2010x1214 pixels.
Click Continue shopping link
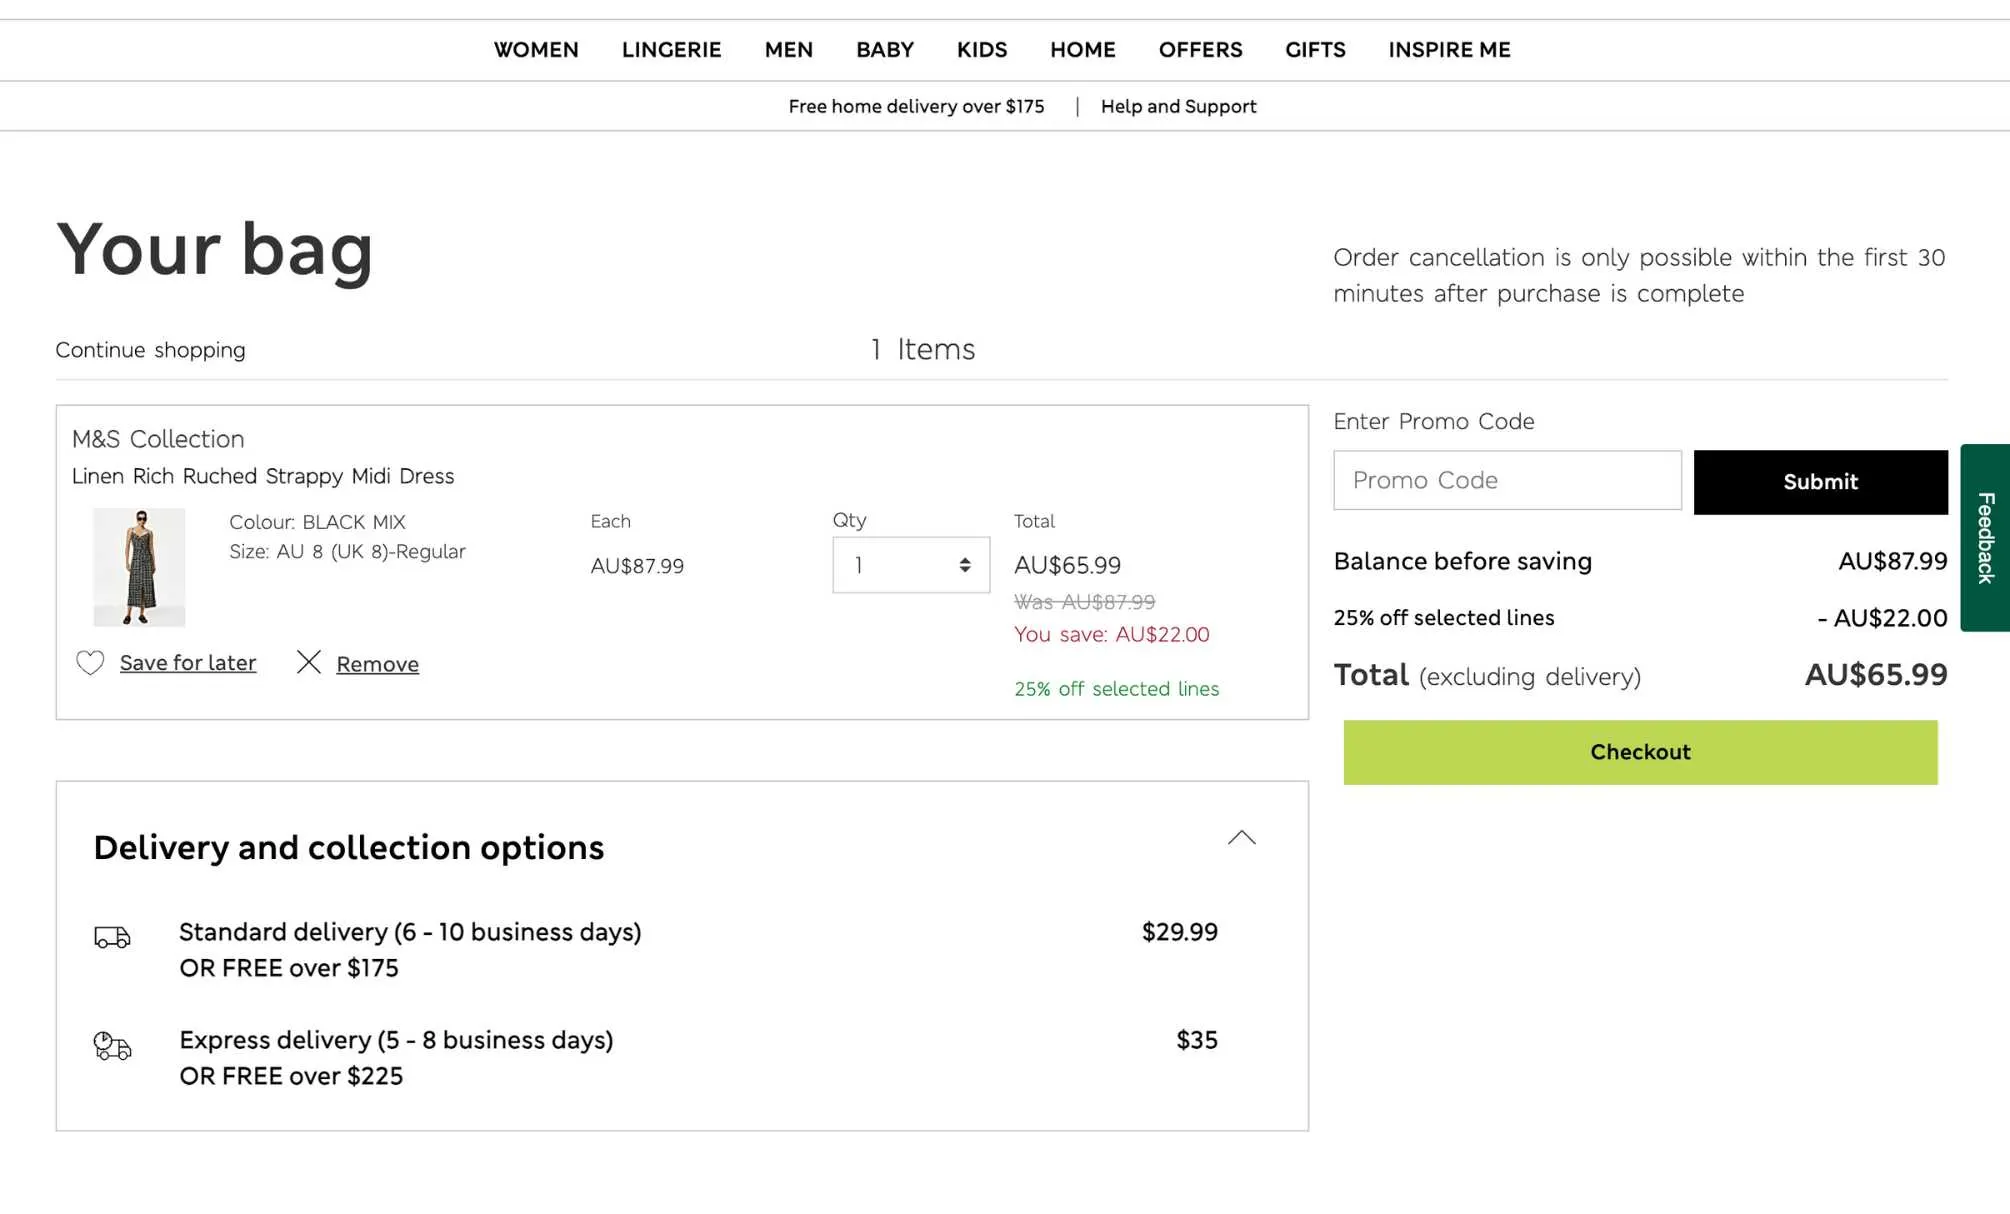point(150,350)
